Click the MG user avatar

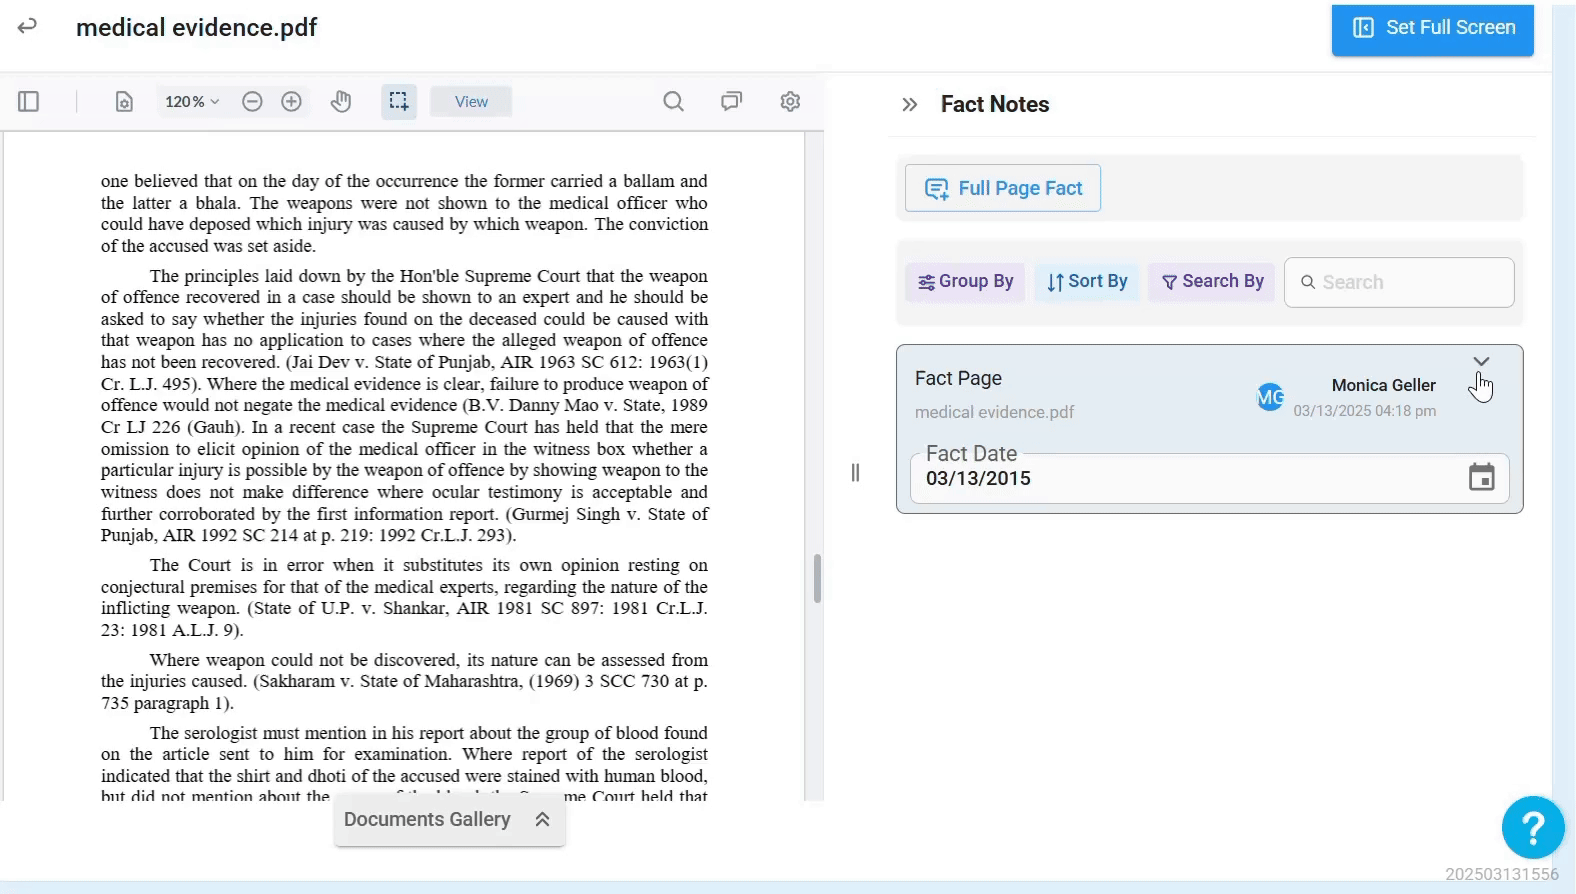pos(1270,397)
